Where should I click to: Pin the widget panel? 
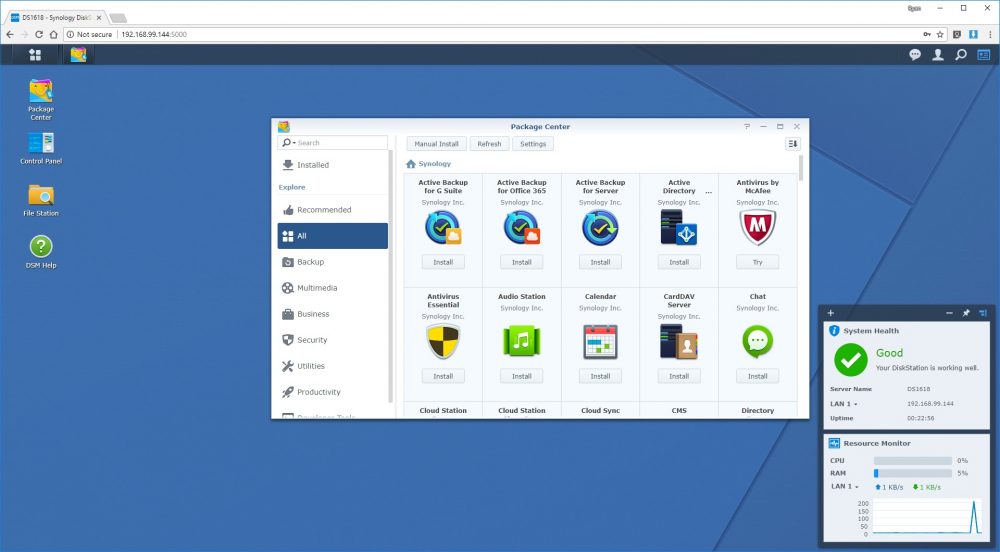pyautogui.click(x=966, y=313)
